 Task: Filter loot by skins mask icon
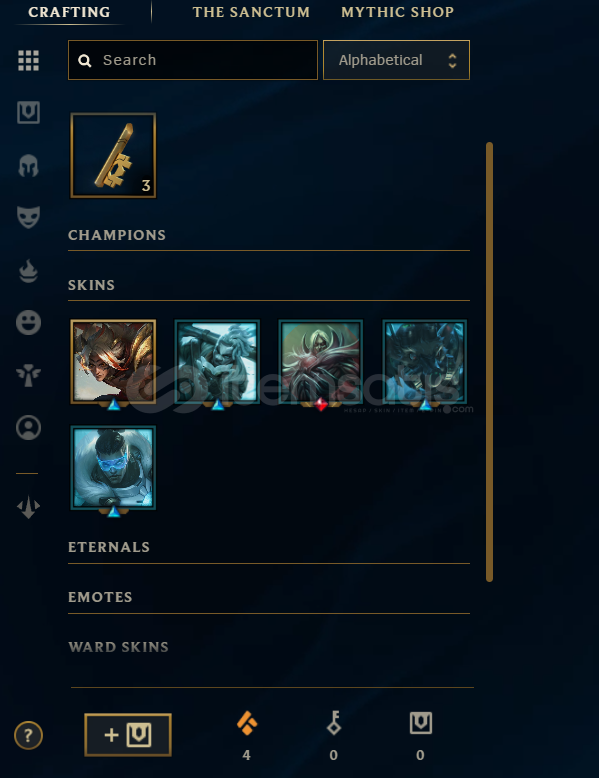coord(28,217)
